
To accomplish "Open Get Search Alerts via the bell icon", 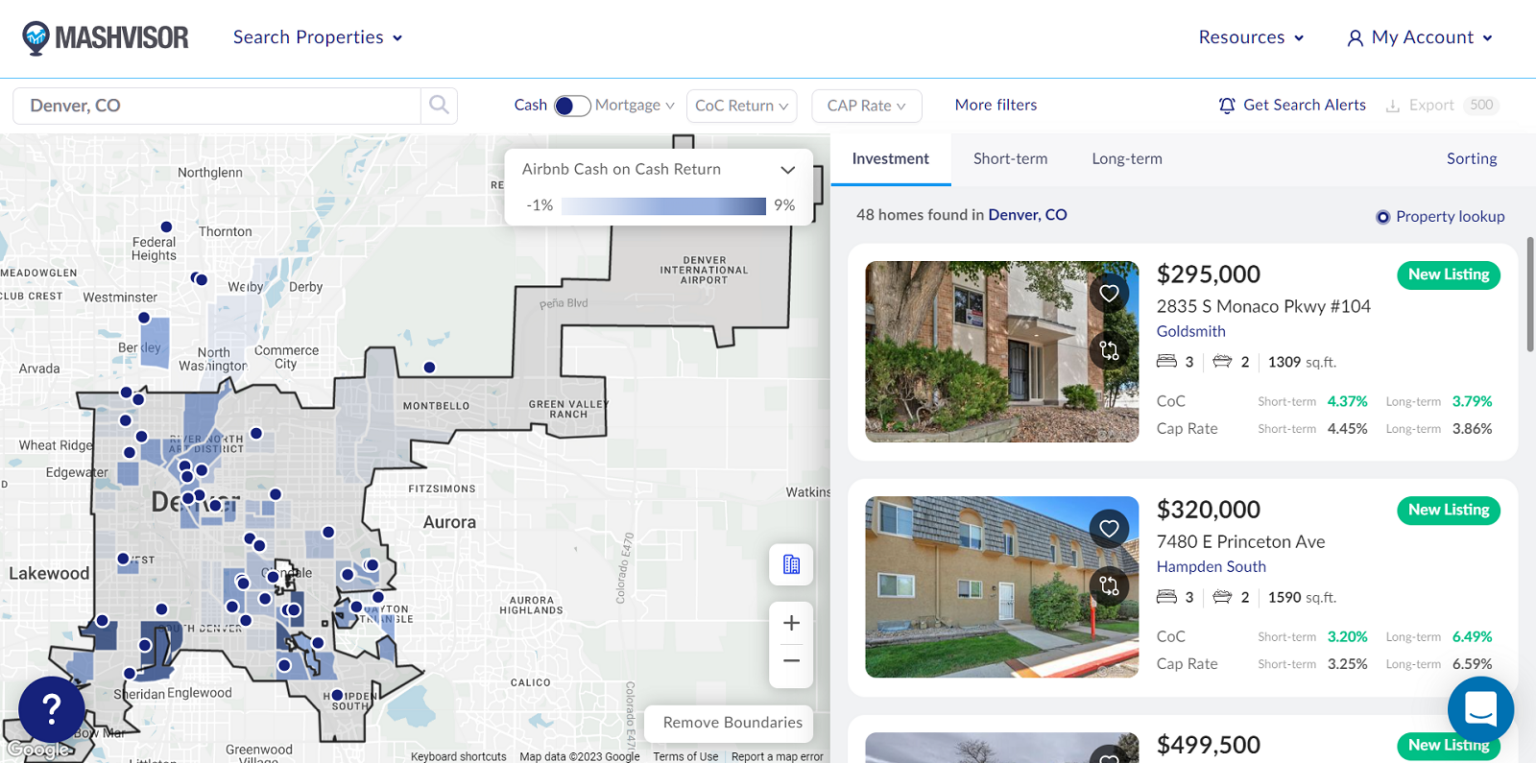I will (1228, 105).
